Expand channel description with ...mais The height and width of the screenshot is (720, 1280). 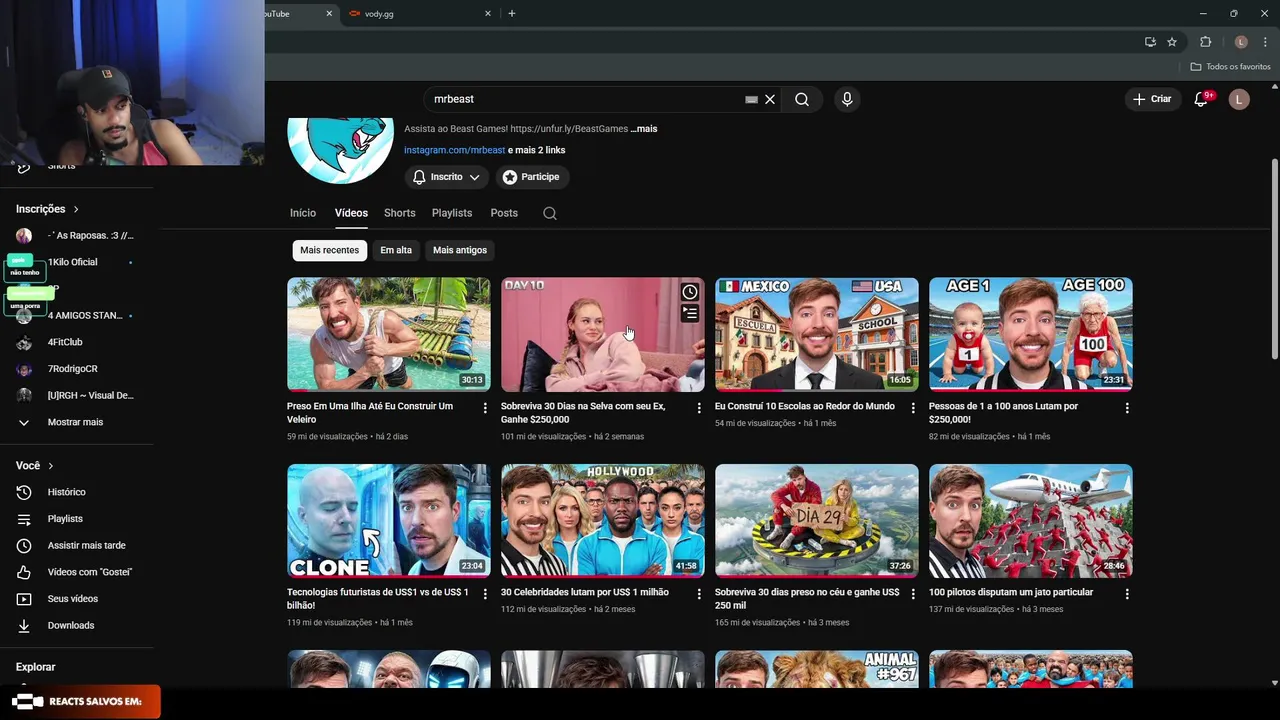point(644,129)
